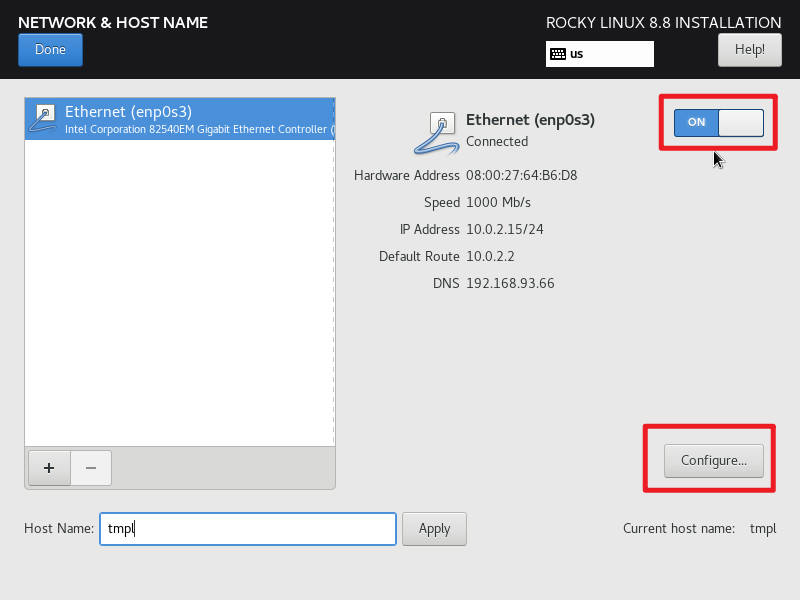The height and width of the screenshot is (600, 800).
Task: Click the IP address 10.0.2.15/24
Action: (505, 230)
